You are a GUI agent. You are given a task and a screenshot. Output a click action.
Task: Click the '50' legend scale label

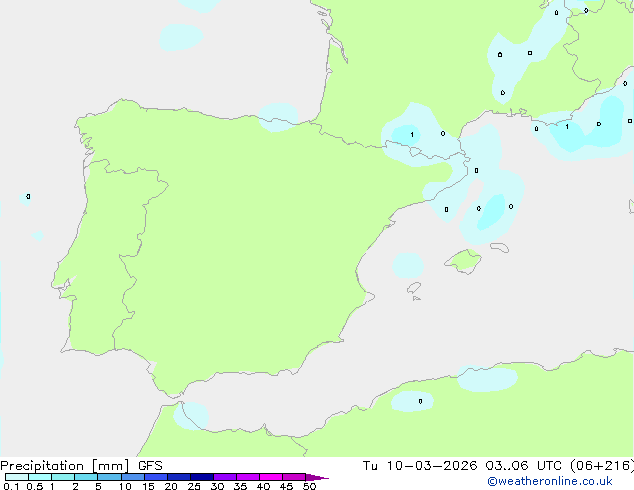[x=310, y=486]
